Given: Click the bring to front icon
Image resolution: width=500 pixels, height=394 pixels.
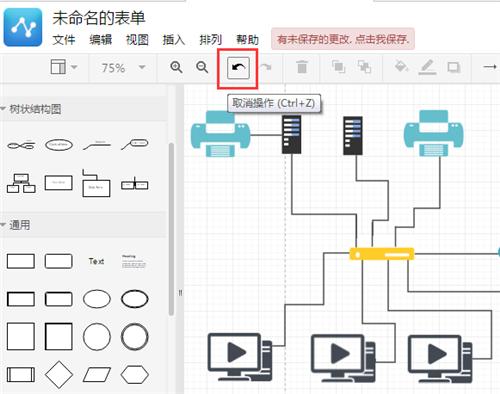Looking at the screenshot, I should click(x=338, y=67).
